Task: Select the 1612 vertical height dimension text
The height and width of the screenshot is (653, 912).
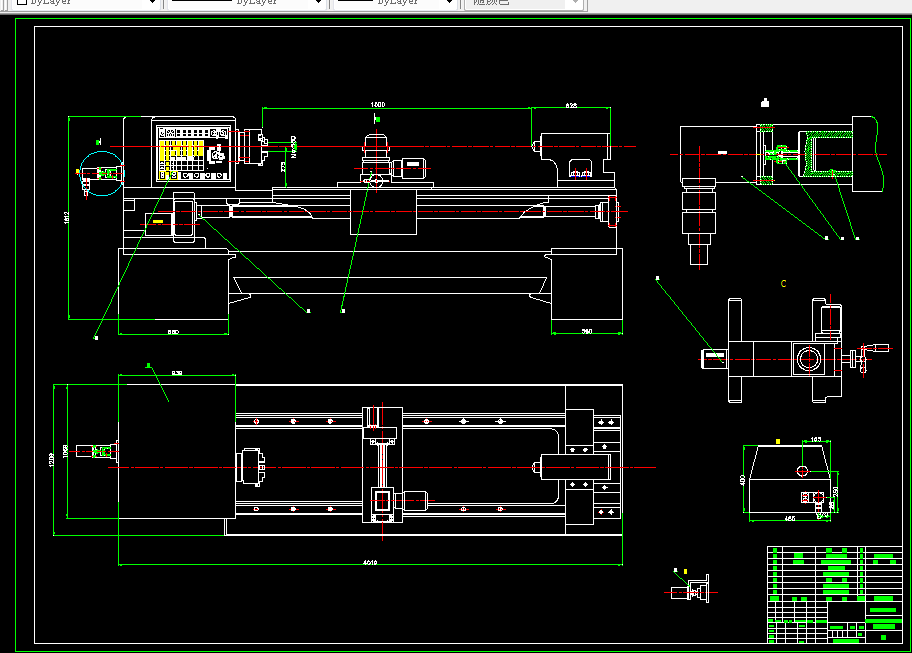Action: tap(66, 217)
